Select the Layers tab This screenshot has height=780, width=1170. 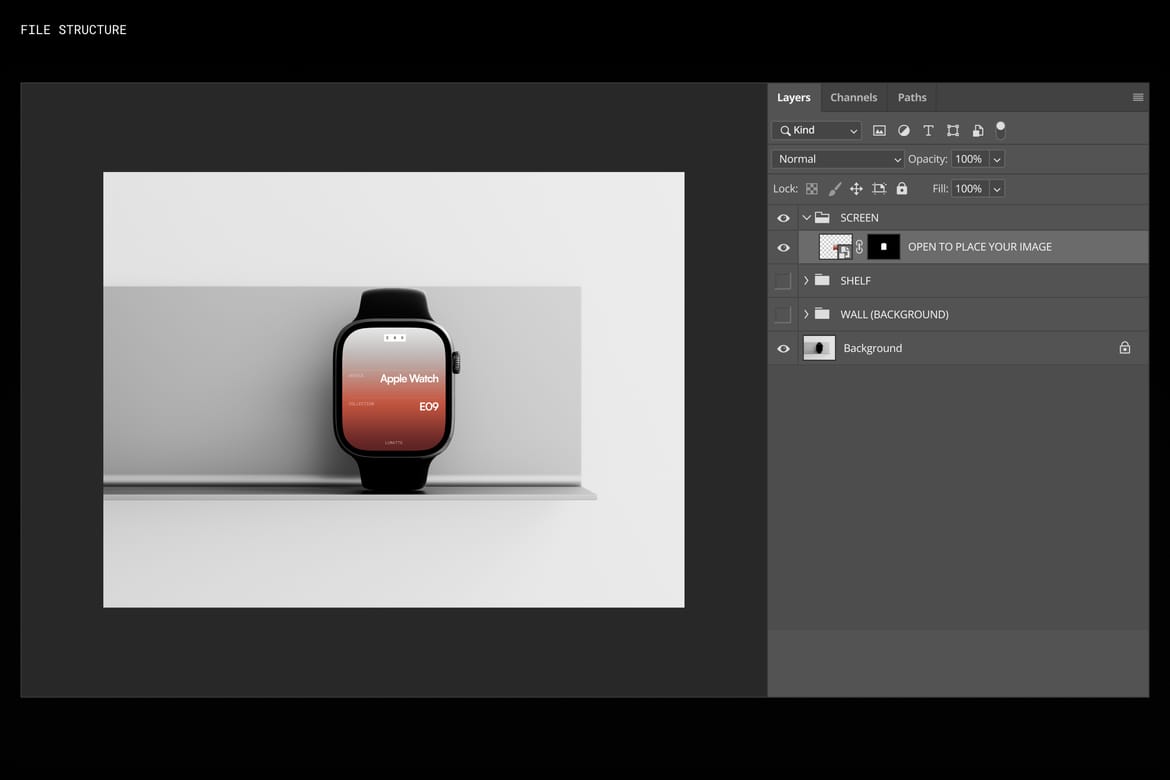click(793, 98)
